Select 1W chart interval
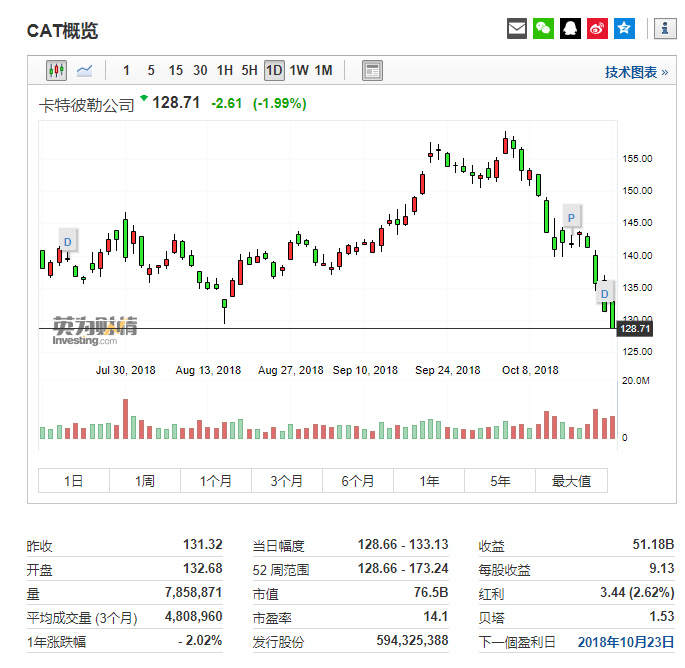685x668 pixels. point(299,70)
